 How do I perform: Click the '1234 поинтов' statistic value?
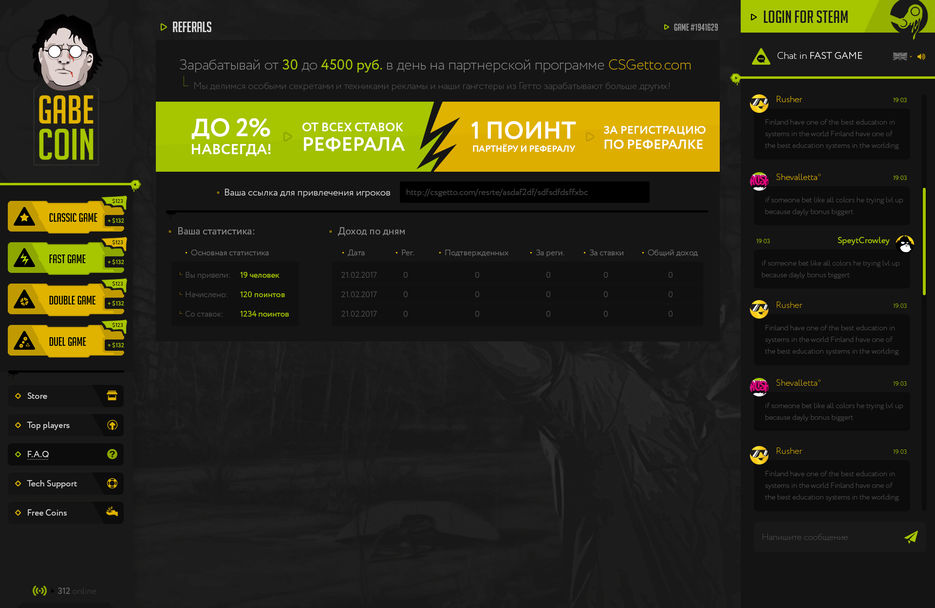tap(264, 314)
